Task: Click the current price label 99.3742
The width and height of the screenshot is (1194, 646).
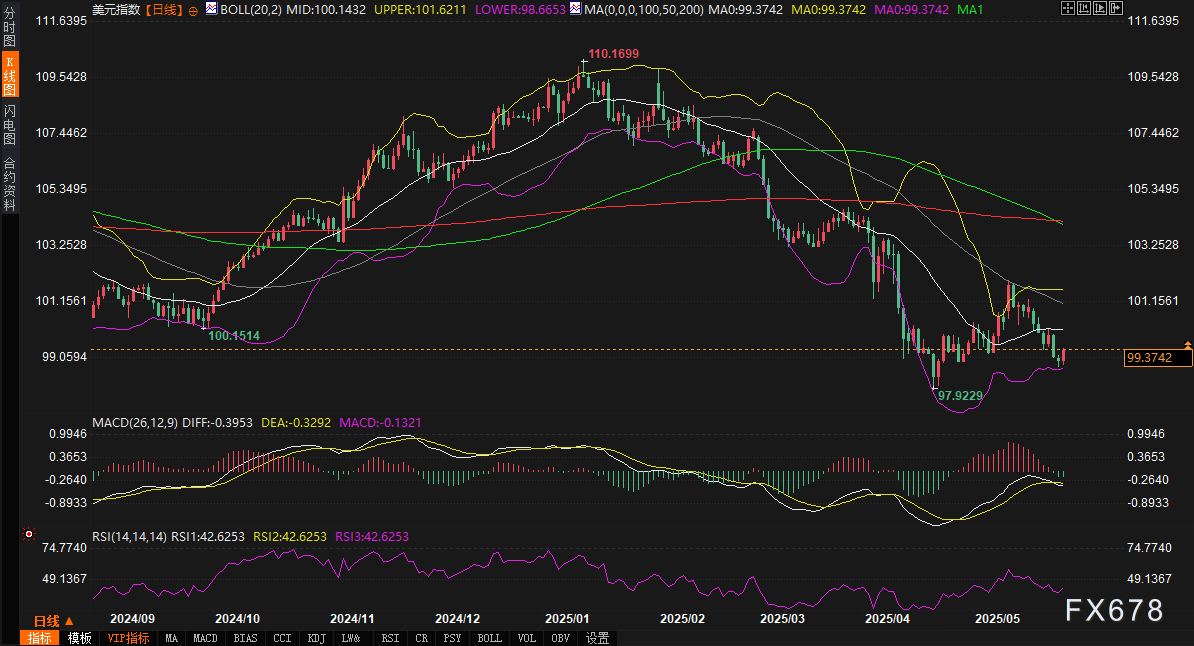Action: tap(1151, 358)
